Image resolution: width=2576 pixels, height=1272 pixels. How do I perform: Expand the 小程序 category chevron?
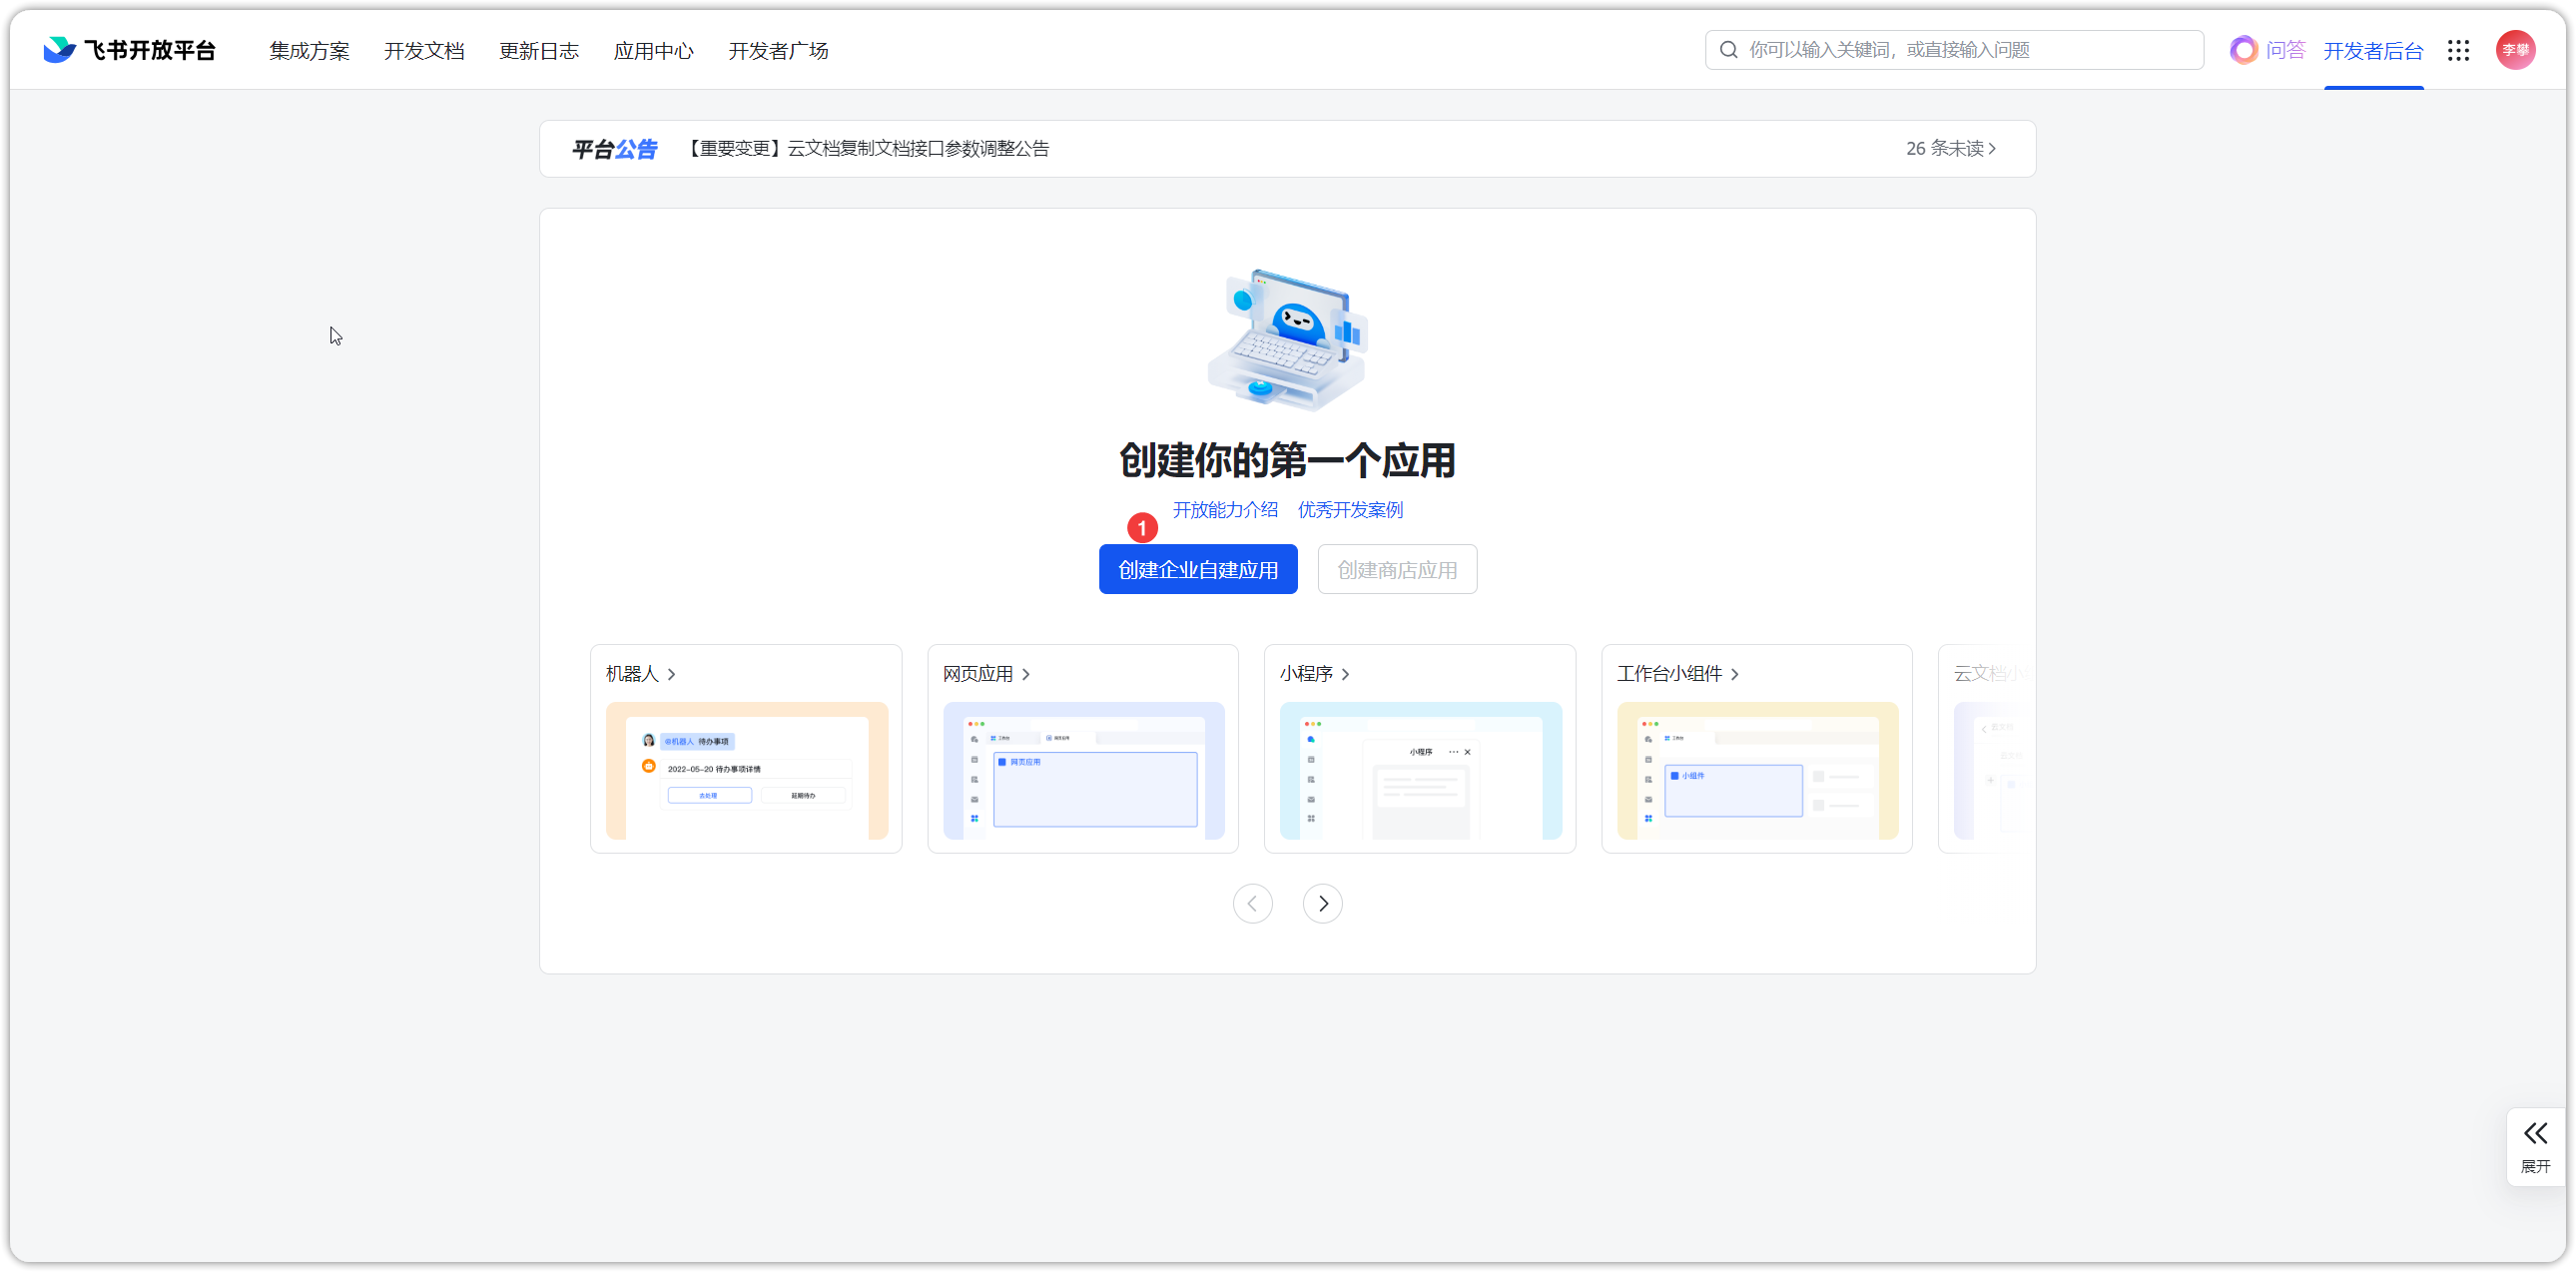click(1346, 674)
